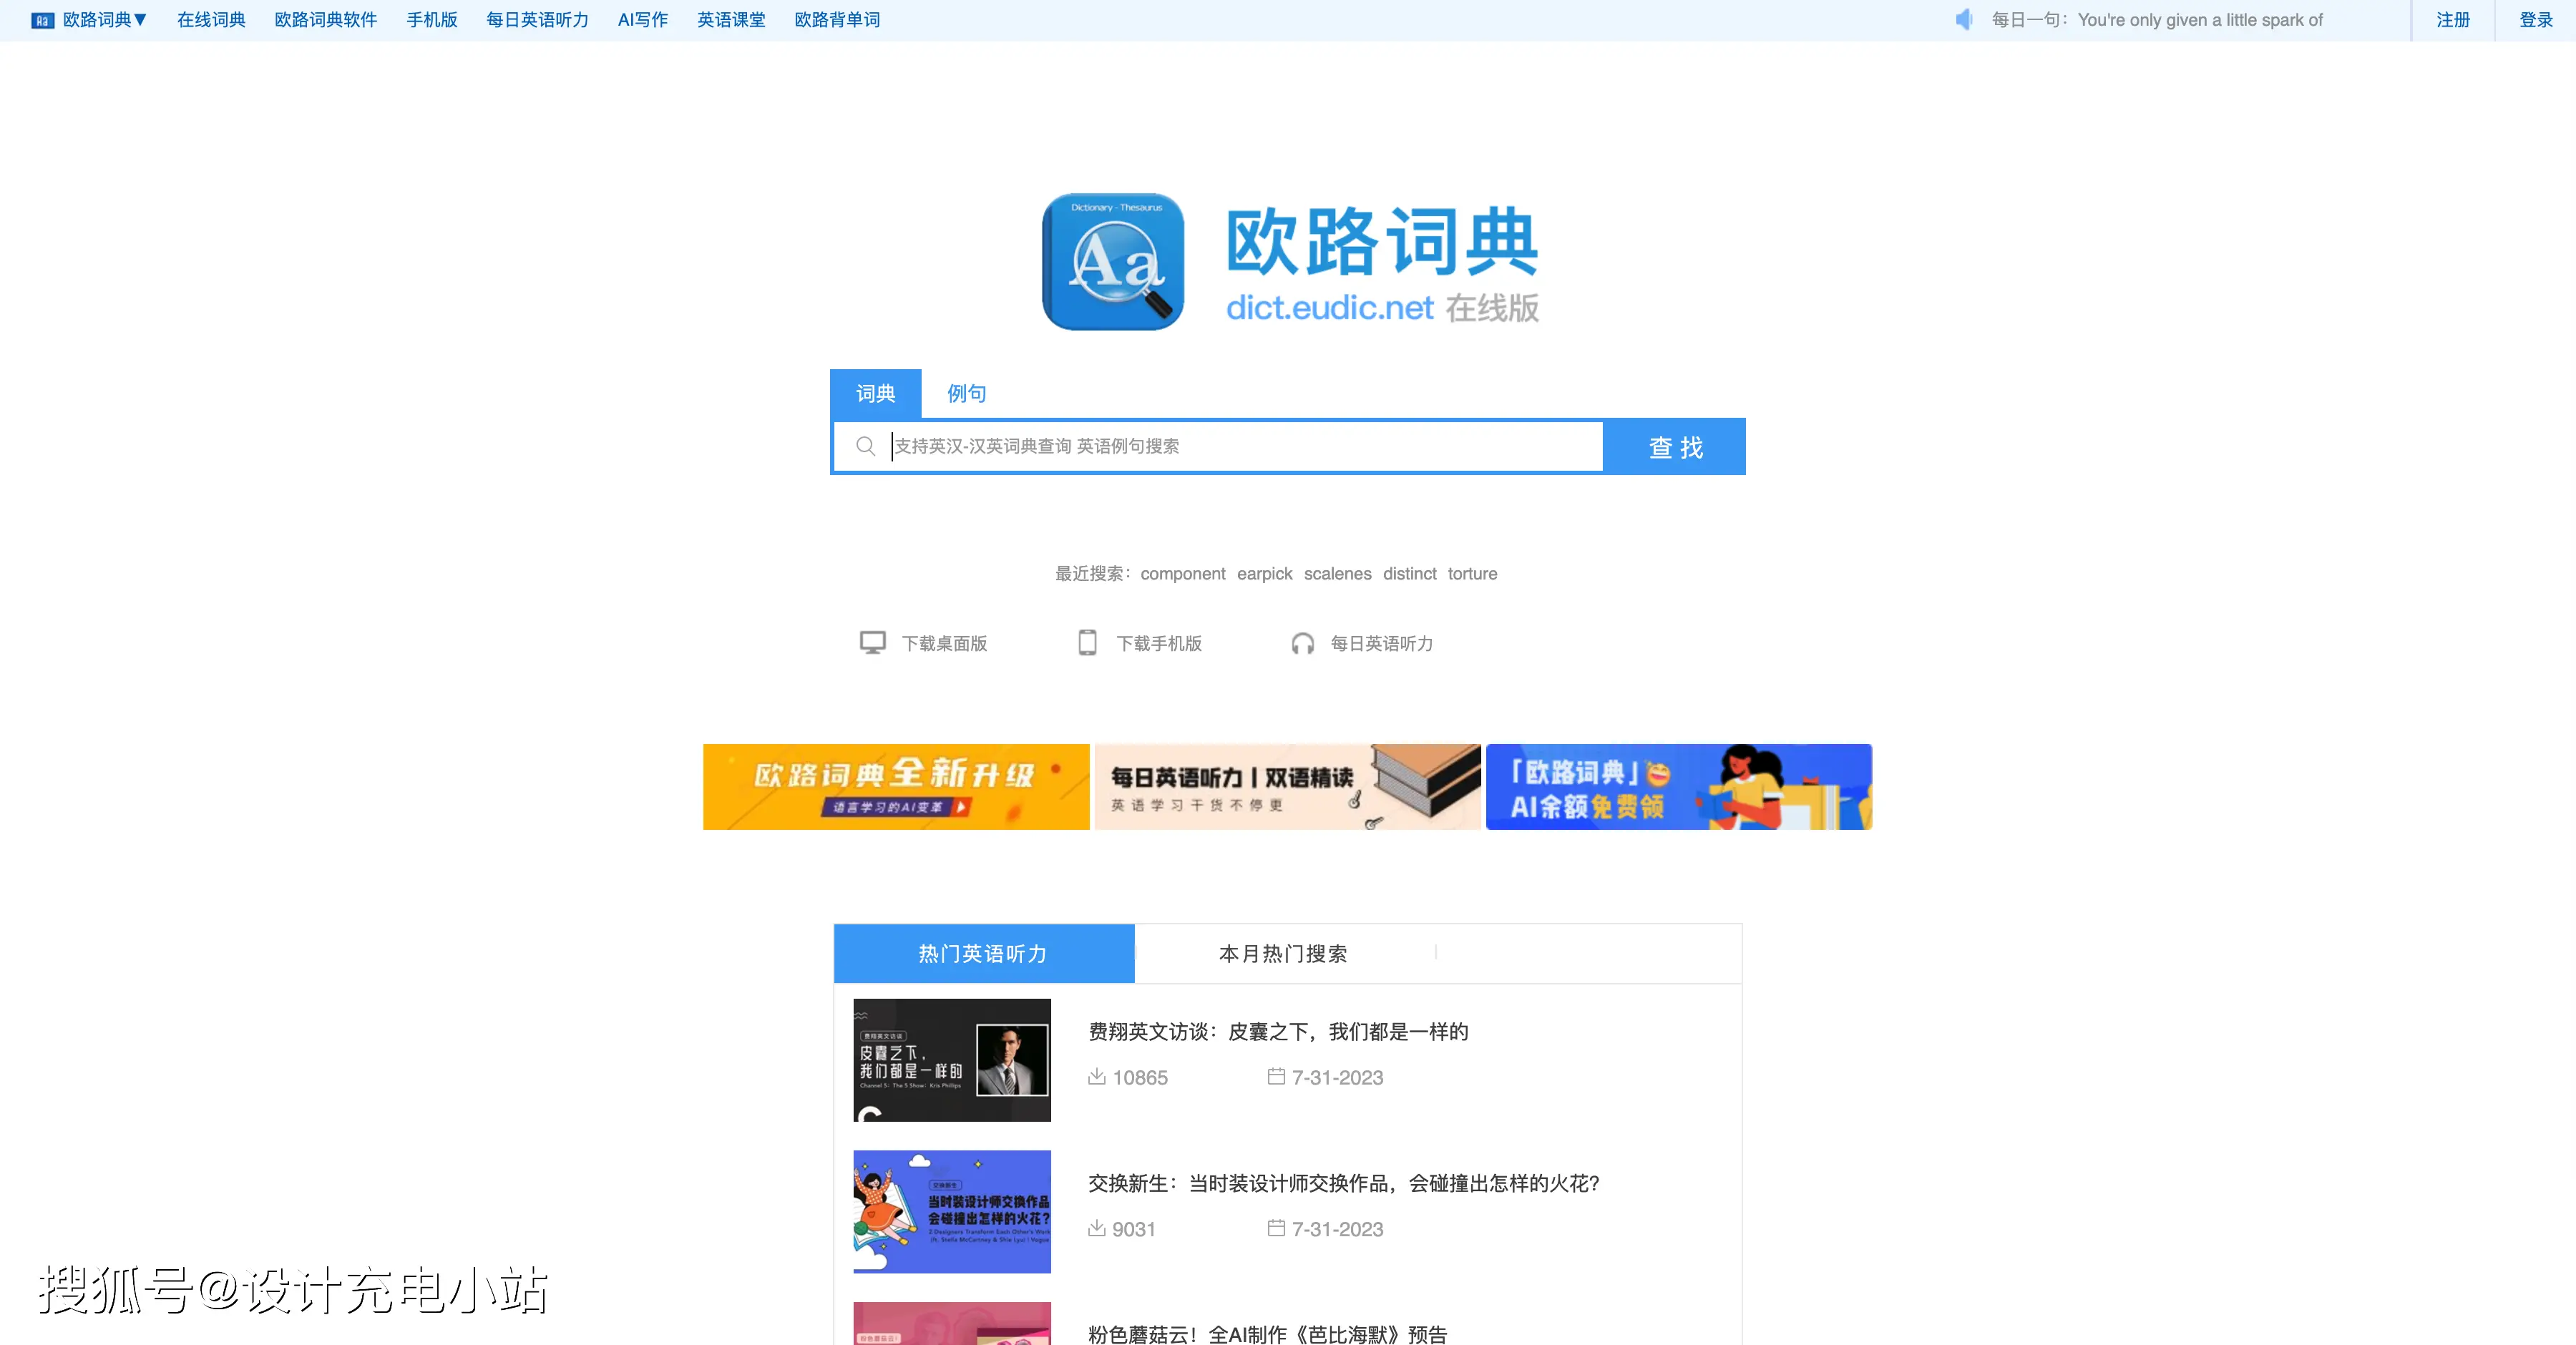This screenshot has width=2576, height=1345.
Task: Click the 查找 search button
Action: tap(1675, 447)
